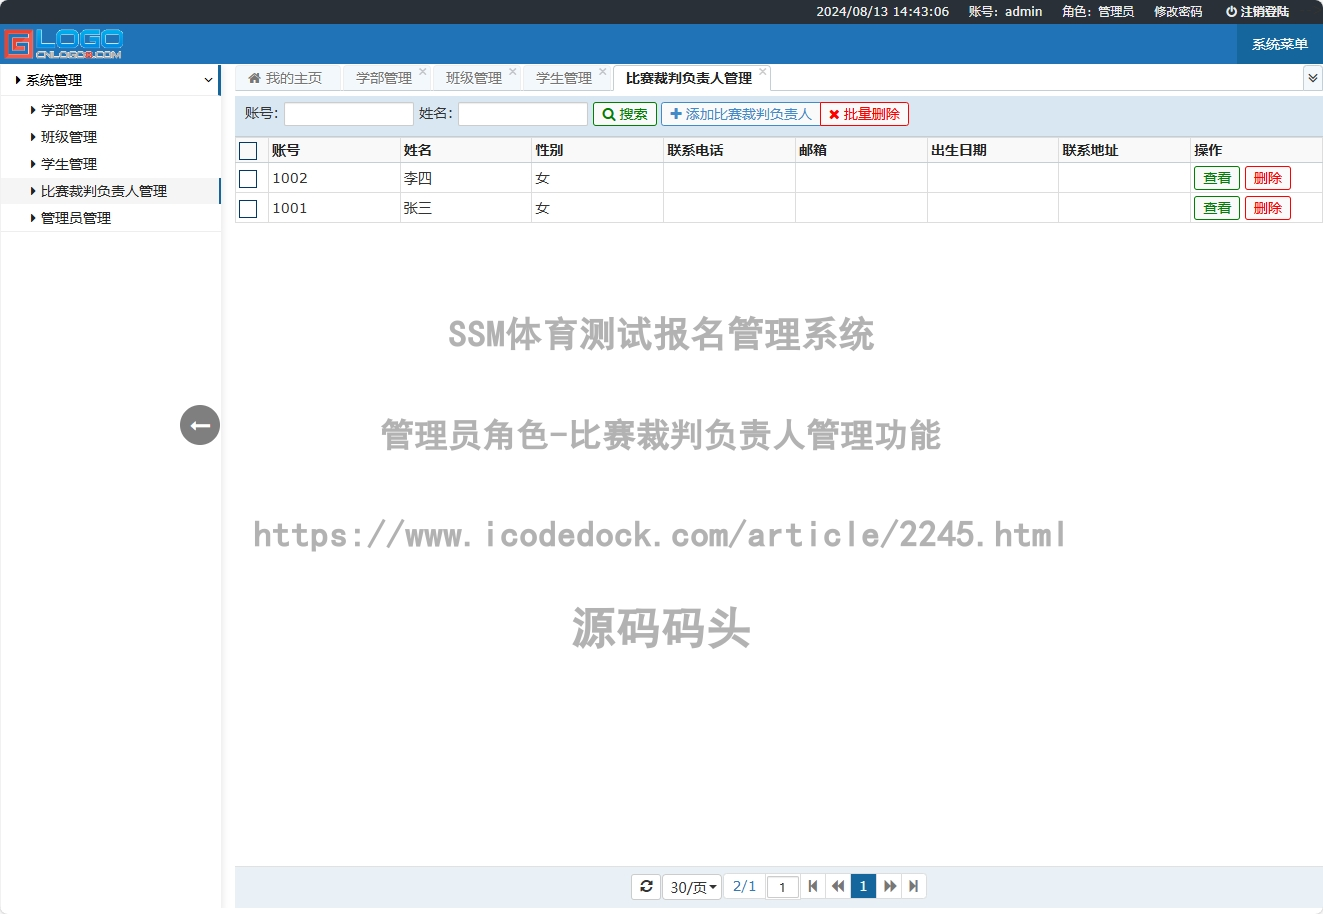Click the name cell 张三
1323x914 pixels.
(466, 208)
